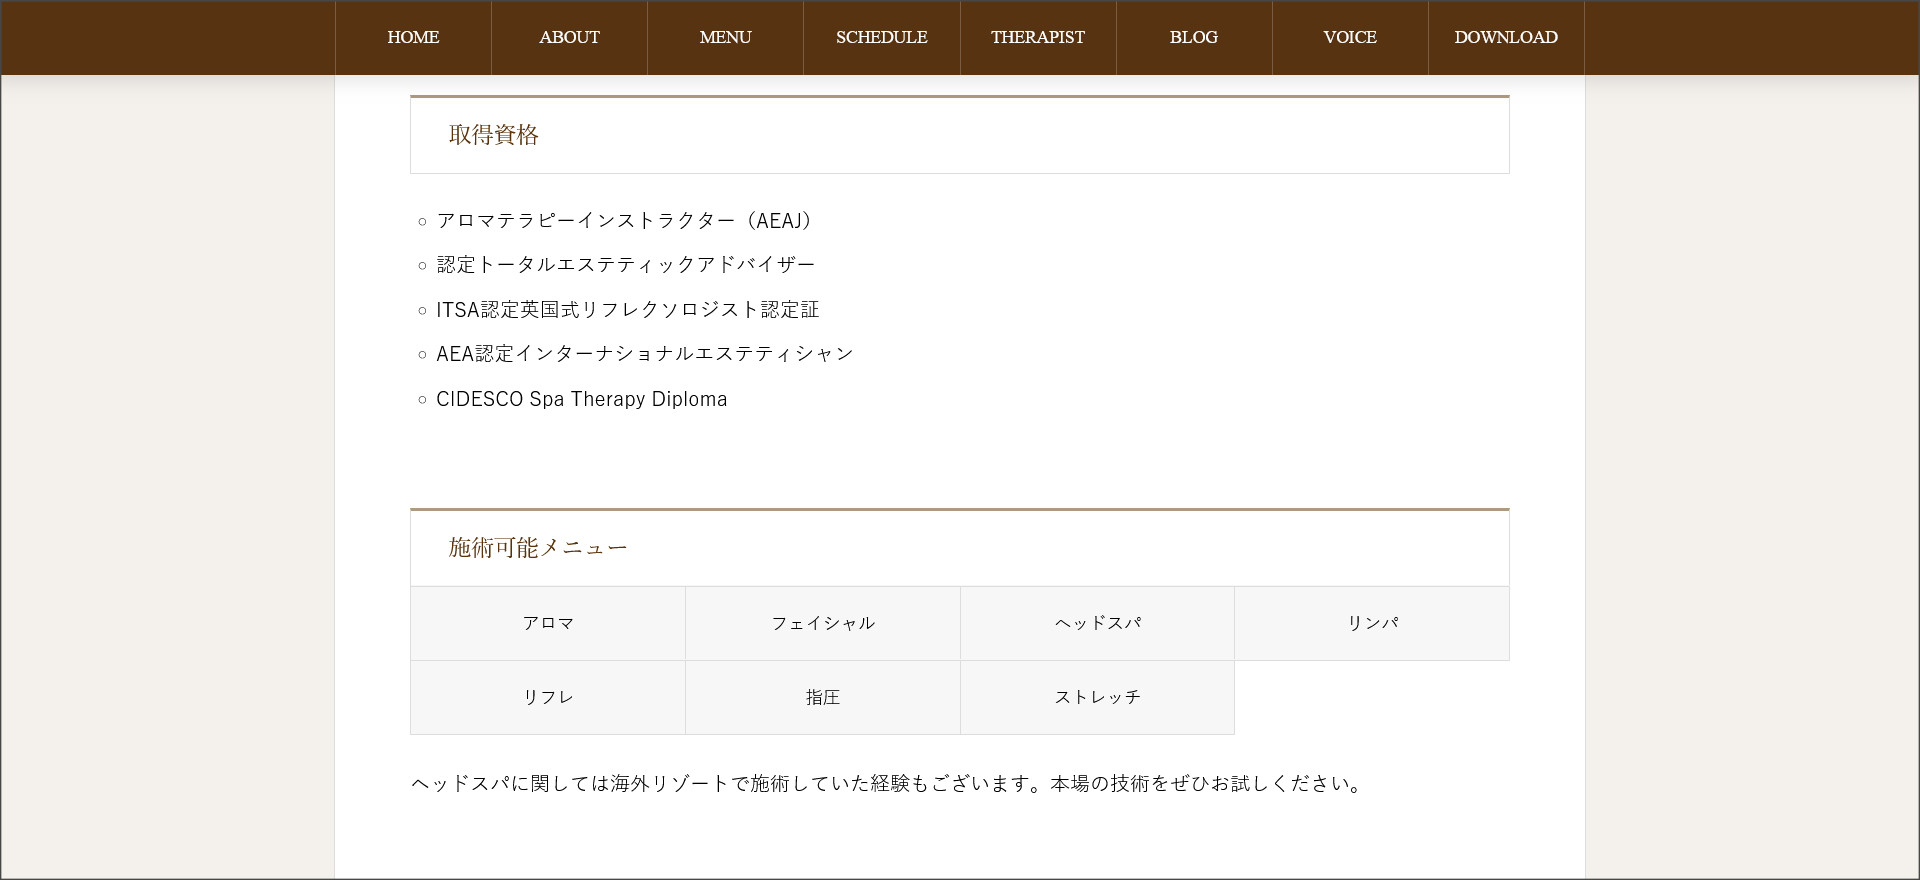The height and width of the screenshot is (880, 1920).
Task: Click the ITSA認定英国式リフレクソロジスト認定証 item
Action: tap(627, 310)
